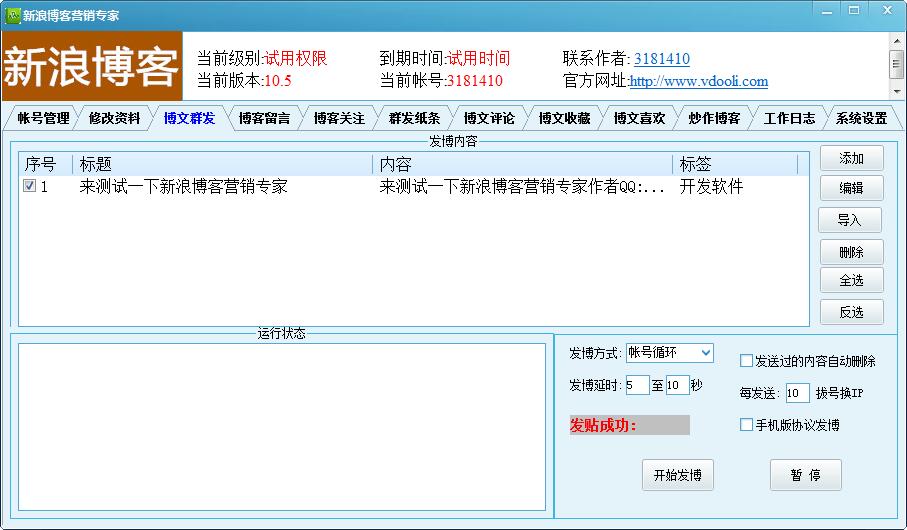Screen dimensions: 907x530
Task: Click the maximum delay field showing 10 before 秒
Action: coord(677,385)
